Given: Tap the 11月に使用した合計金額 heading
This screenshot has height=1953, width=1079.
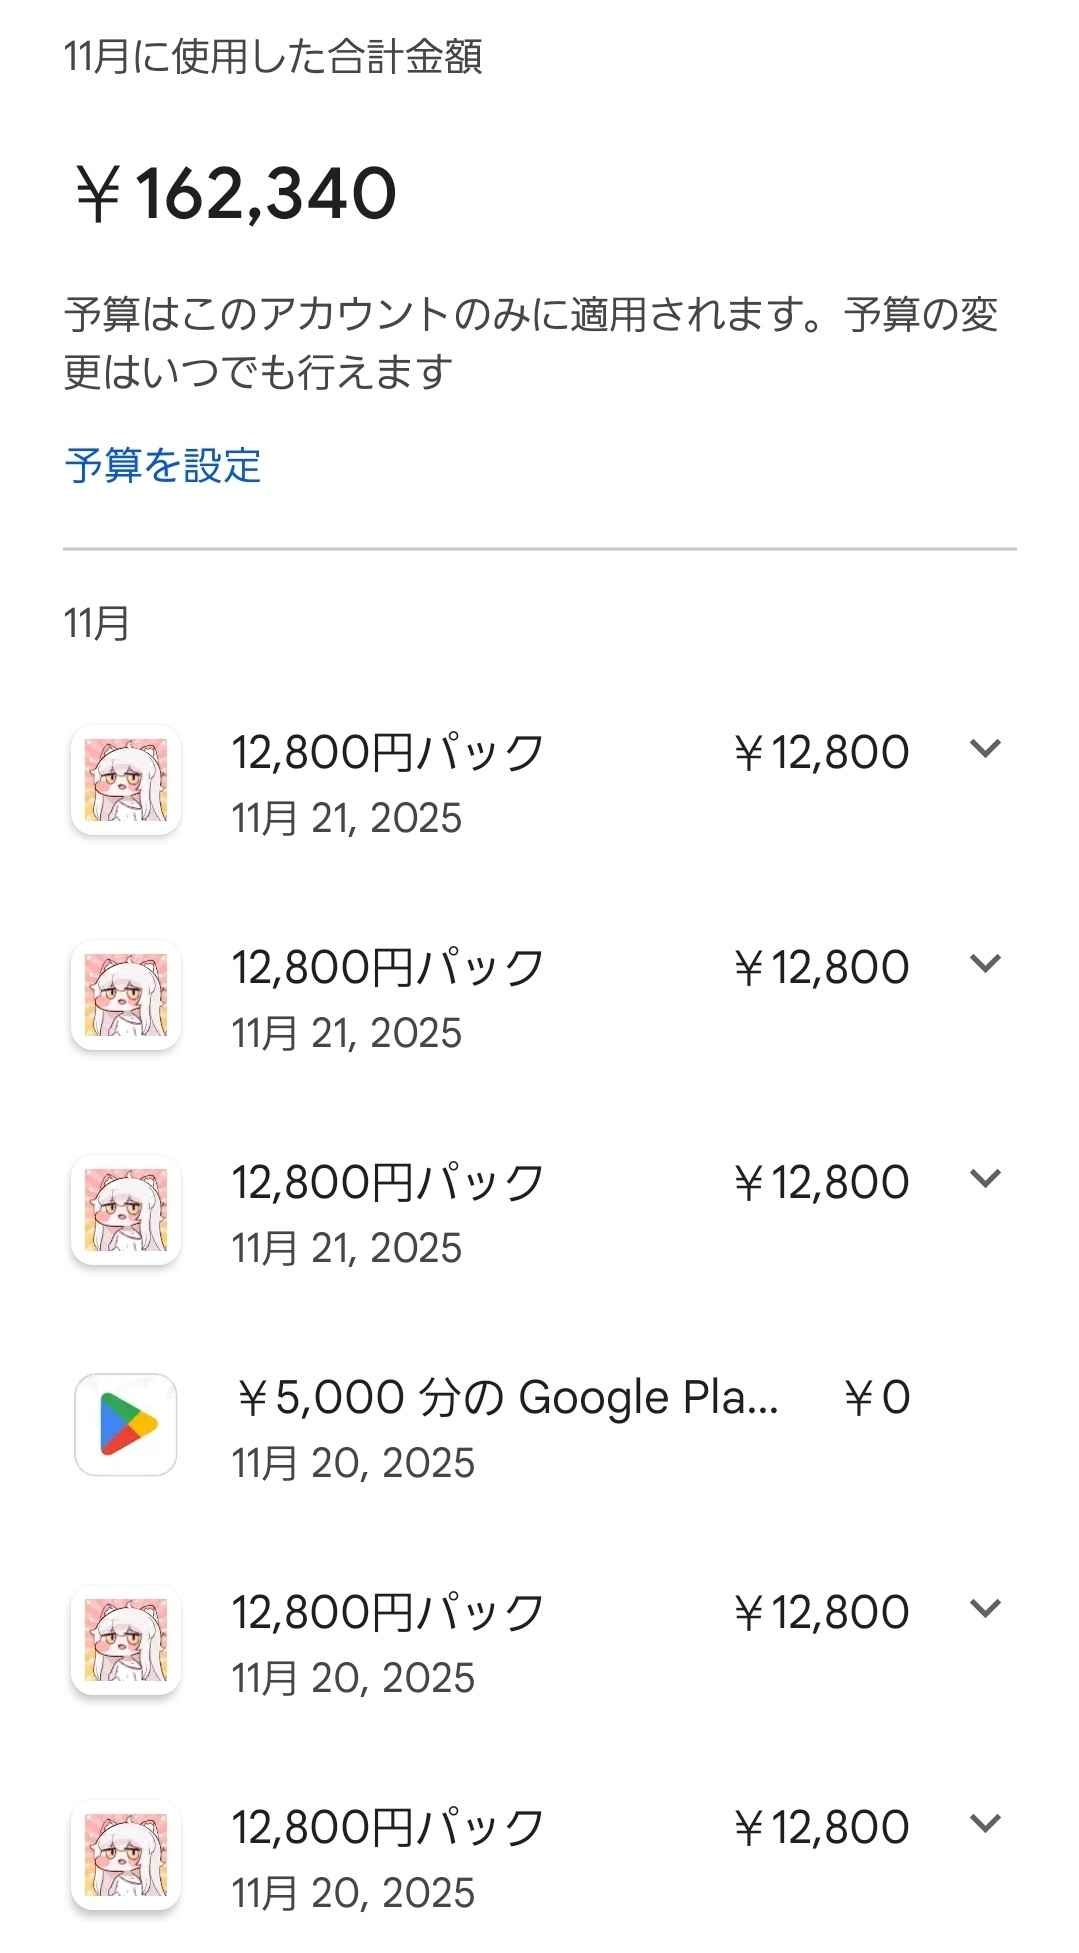Looking at the screenshot, I should [273, 58].
